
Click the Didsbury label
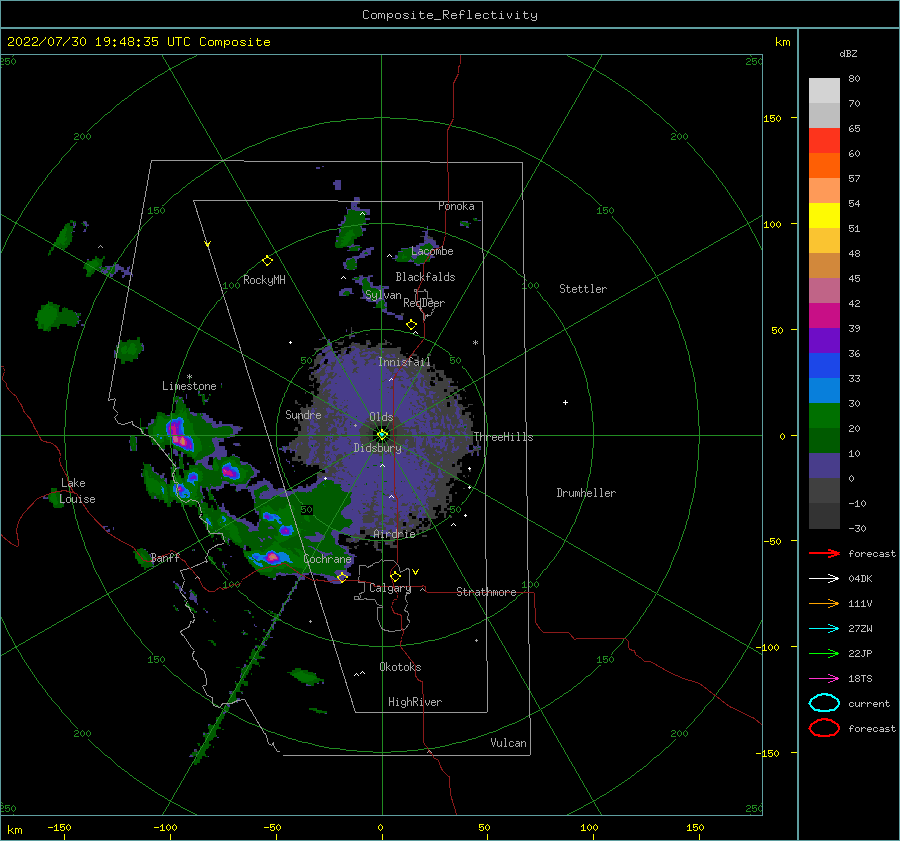[377, 448]
